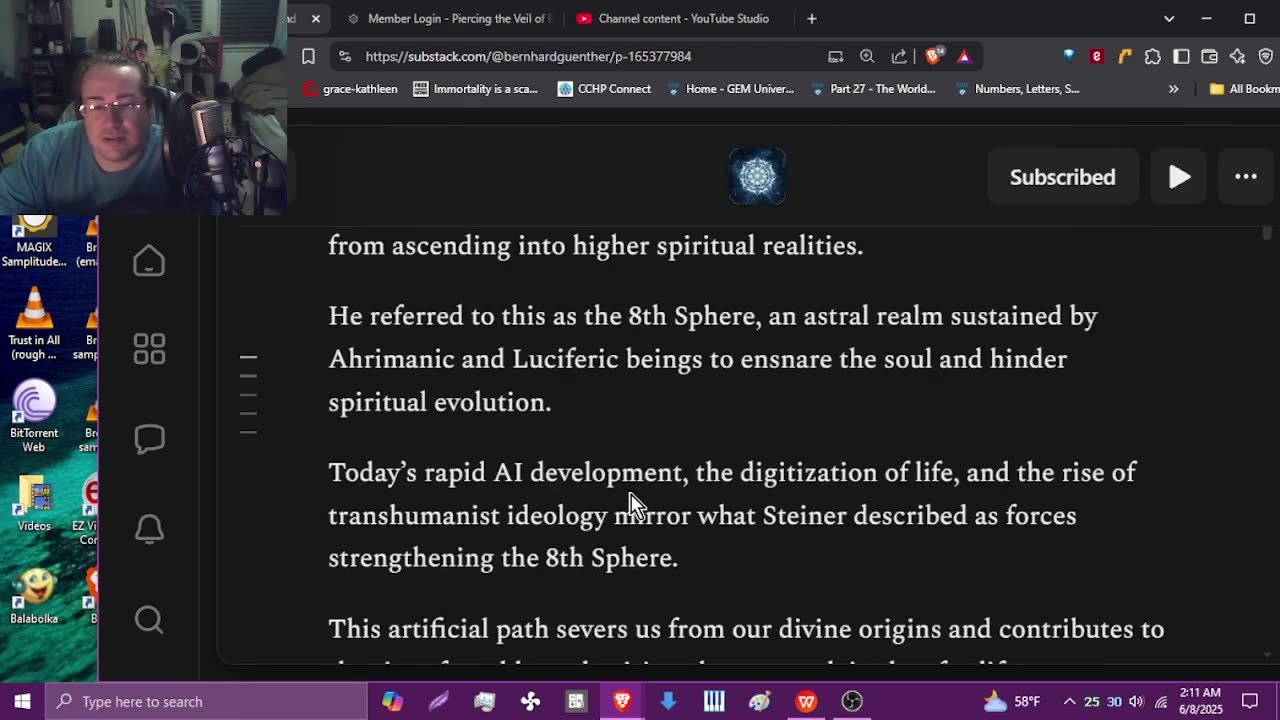Open the Substack chat bubble sidebar icon
Viewport: 1280px width, 720px height.
(x=149, y=439)
